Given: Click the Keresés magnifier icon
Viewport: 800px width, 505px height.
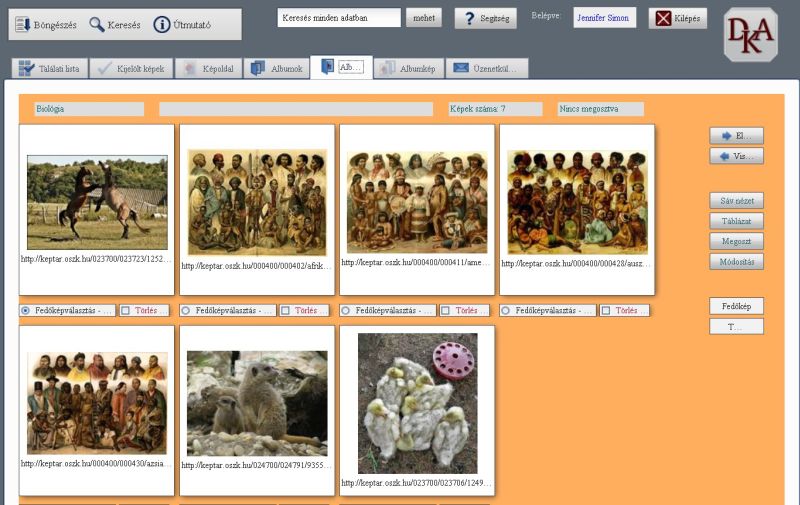Looking at the screenshot, I should pyautogui.click(x=97, y=25).
